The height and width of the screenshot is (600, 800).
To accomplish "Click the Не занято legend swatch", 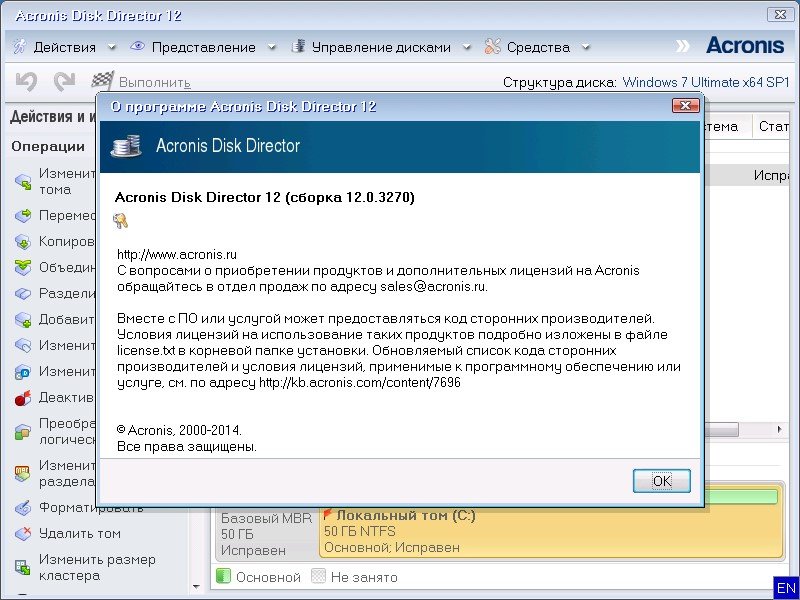I will (x=318, y=576).
